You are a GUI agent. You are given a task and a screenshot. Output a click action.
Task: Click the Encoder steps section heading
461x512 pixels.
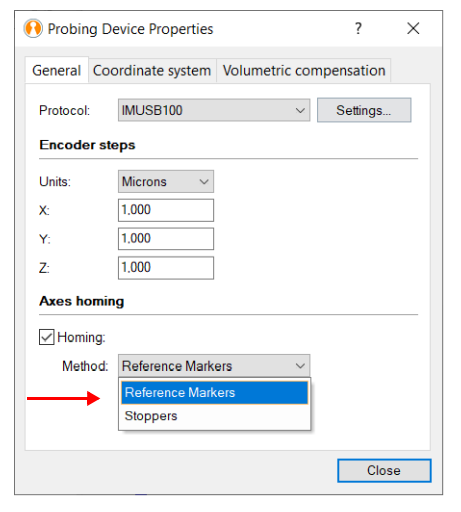87,145
